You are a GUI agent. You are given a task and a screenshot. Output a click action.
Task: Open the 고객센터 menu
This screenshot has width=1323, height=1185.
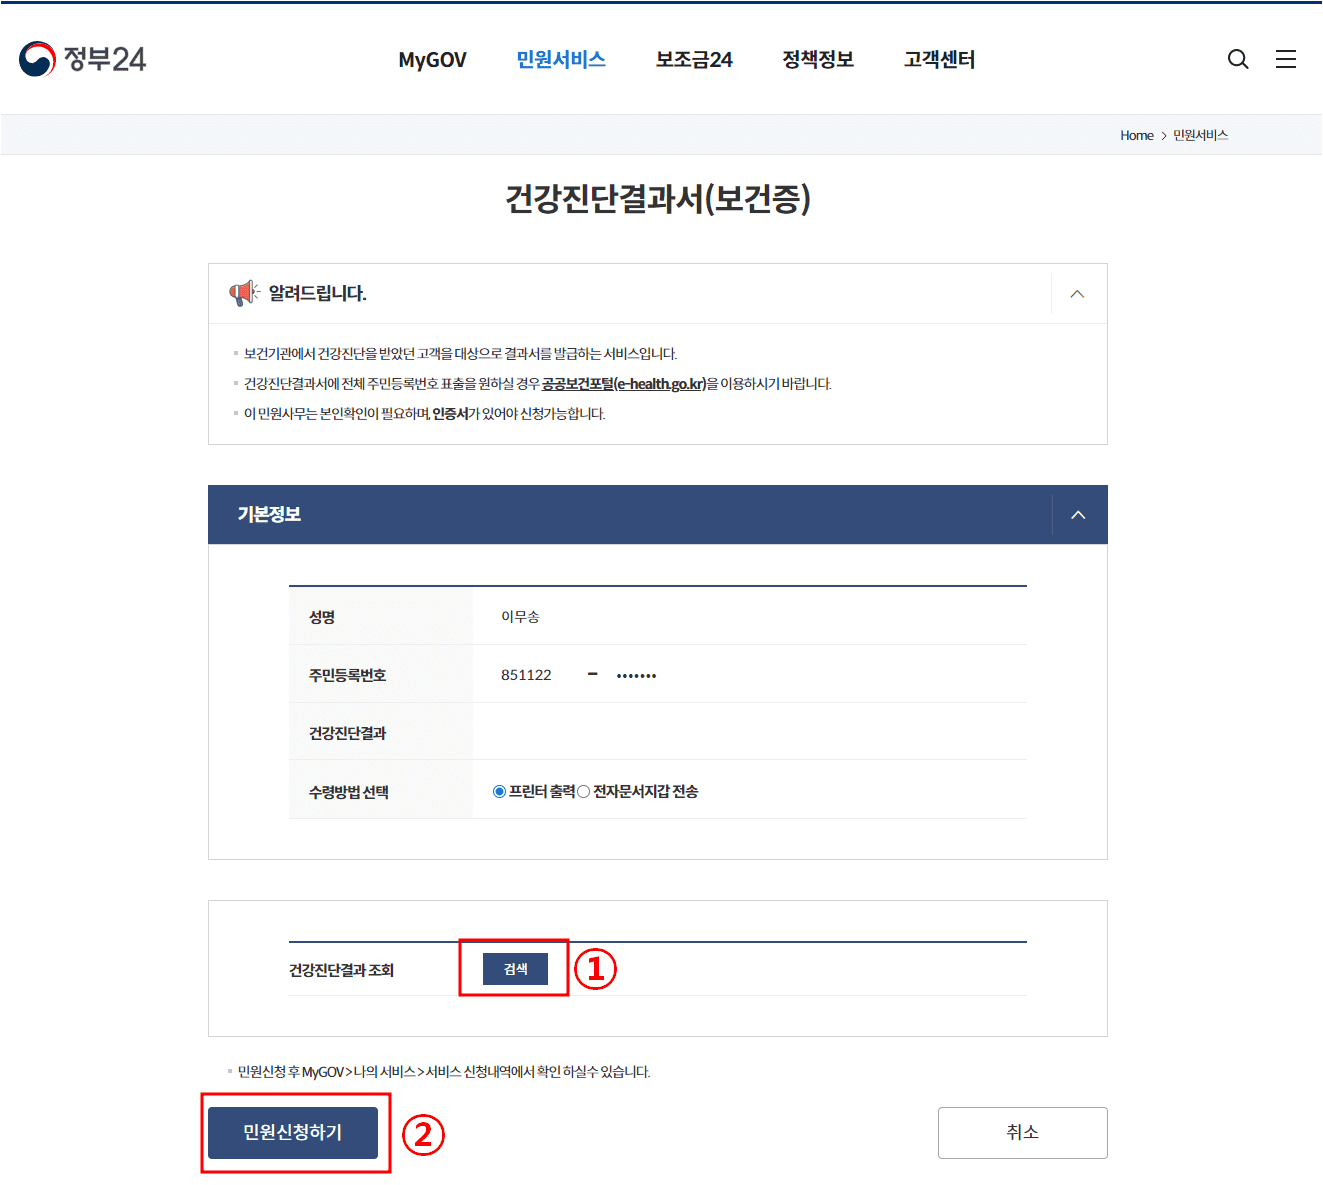[939, 59]
